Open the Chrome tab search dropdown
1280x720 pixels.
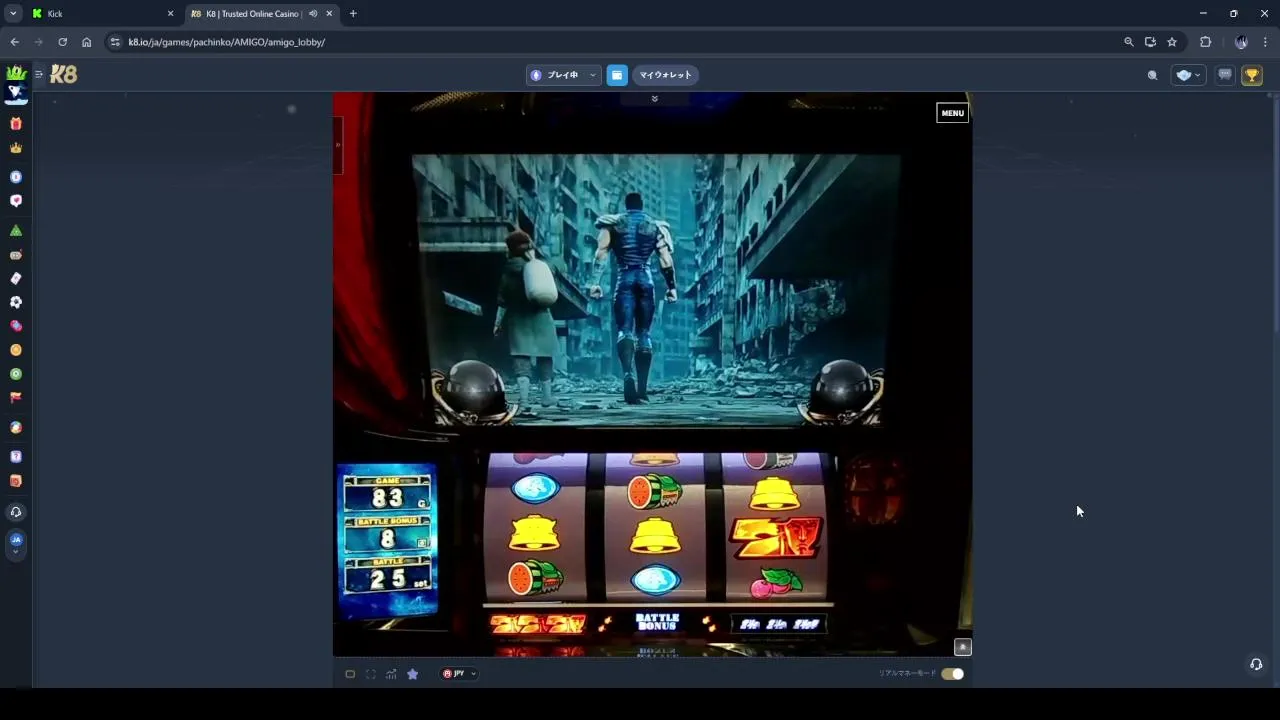coord(13,14)
